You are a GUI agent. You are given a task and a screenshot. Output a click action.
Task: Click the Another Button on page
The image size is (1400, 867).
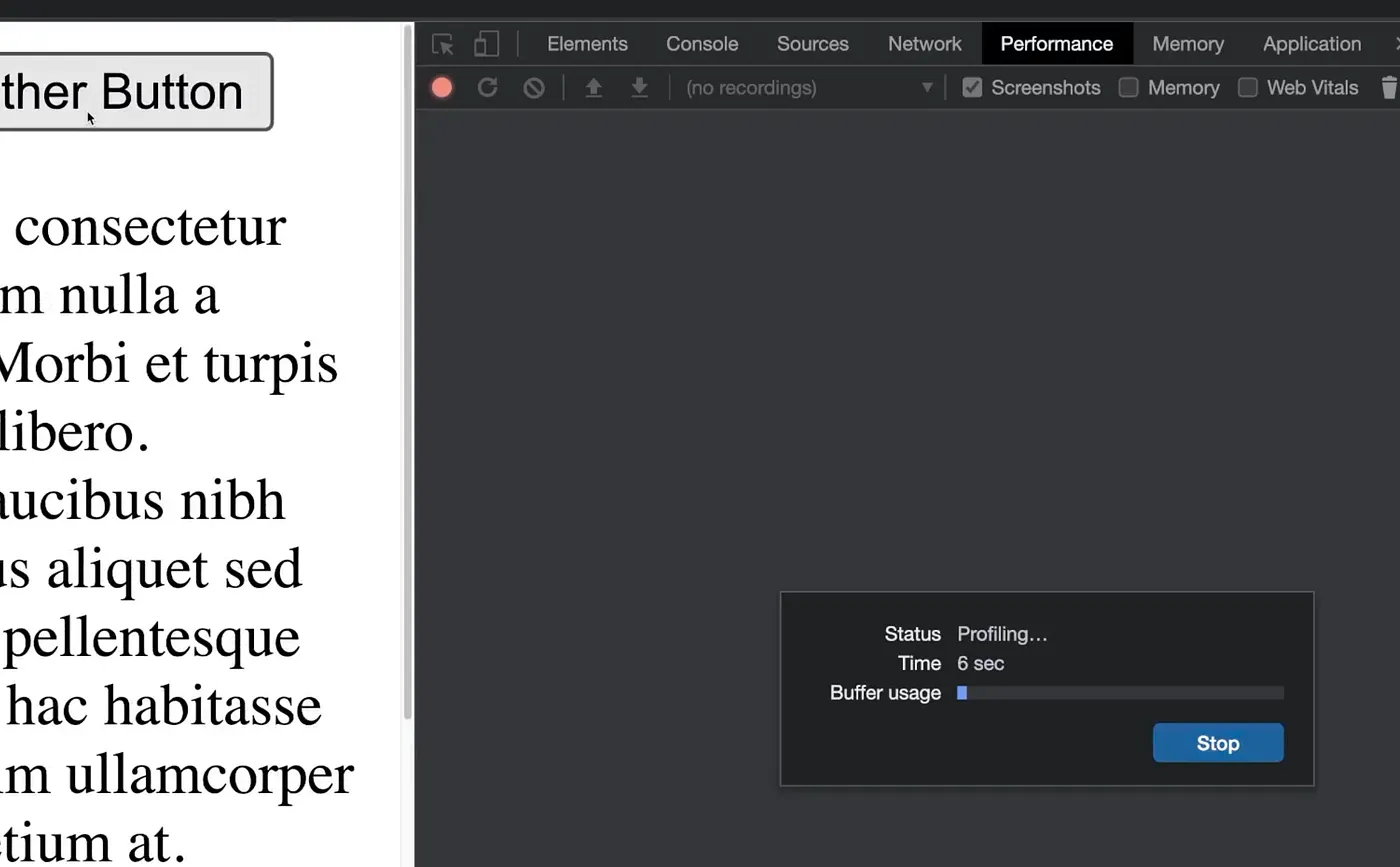click(x=135, y=92)
